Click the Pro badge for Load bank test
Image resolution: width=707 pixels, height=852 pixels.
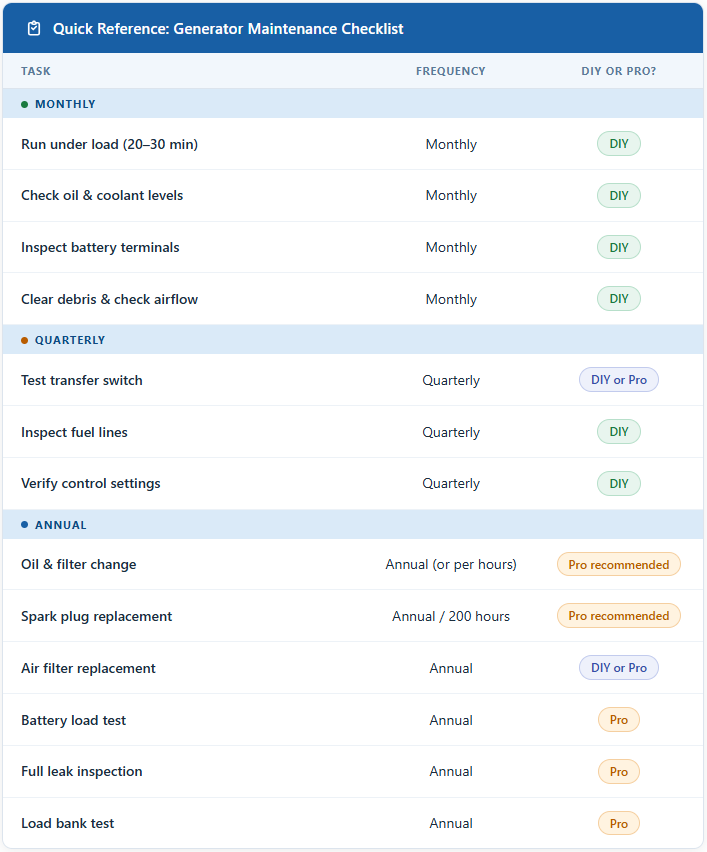[x=618, y=823]
